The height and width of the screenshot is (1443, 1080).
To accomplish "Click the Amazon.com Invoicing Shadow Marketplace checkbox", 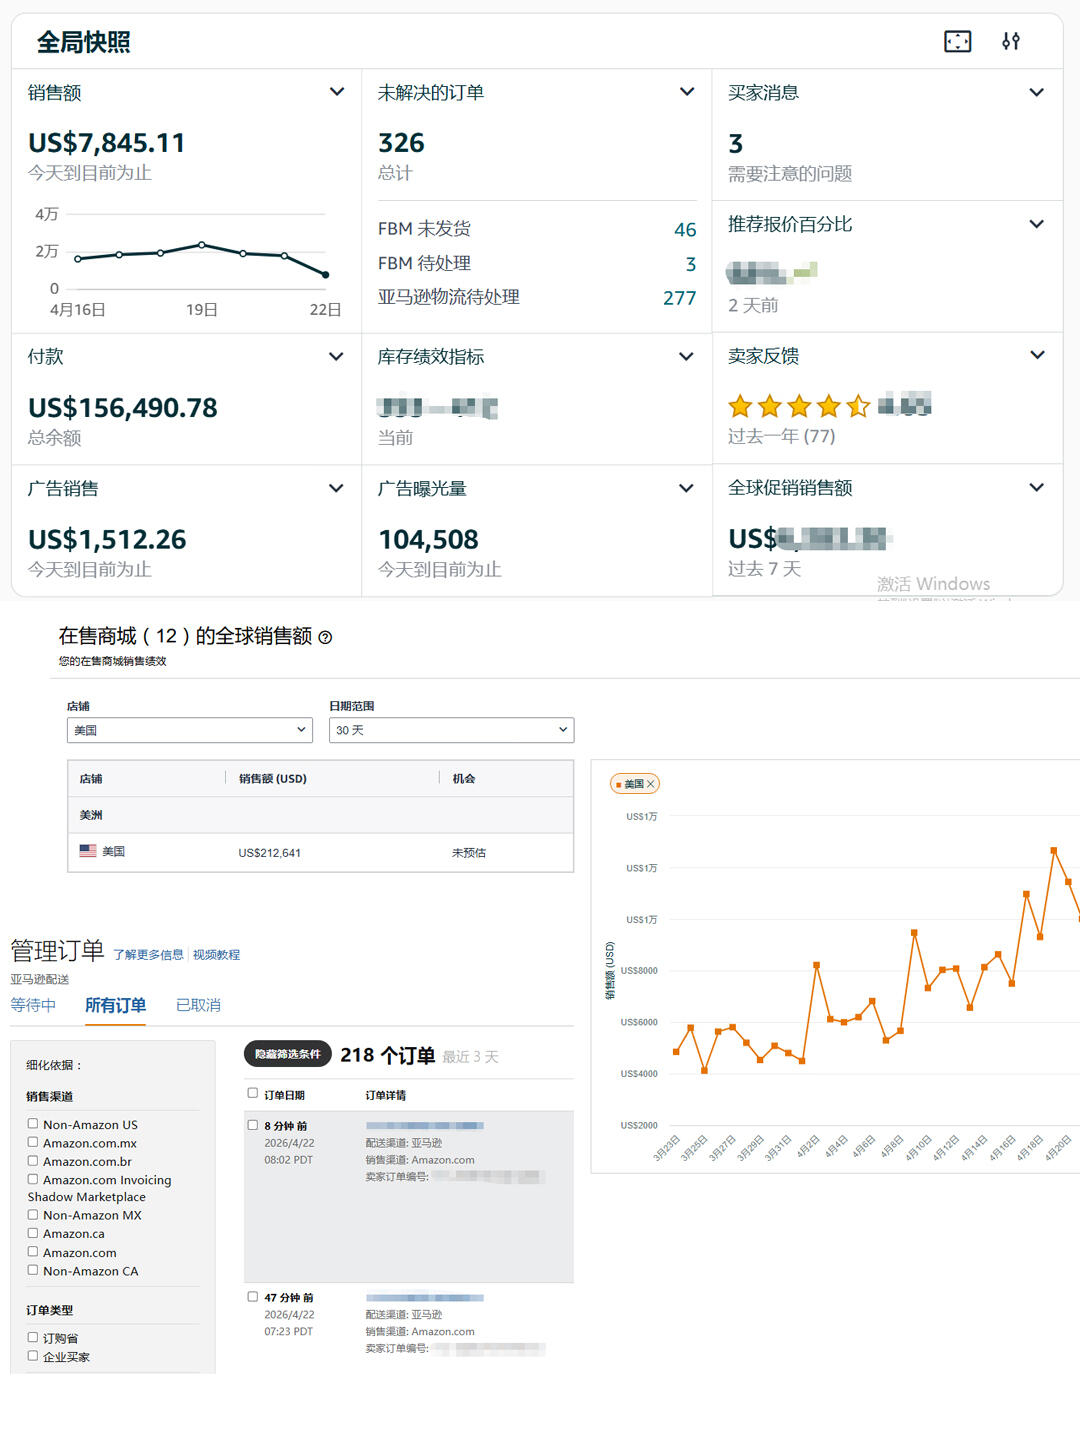I will pos(33,1179).
